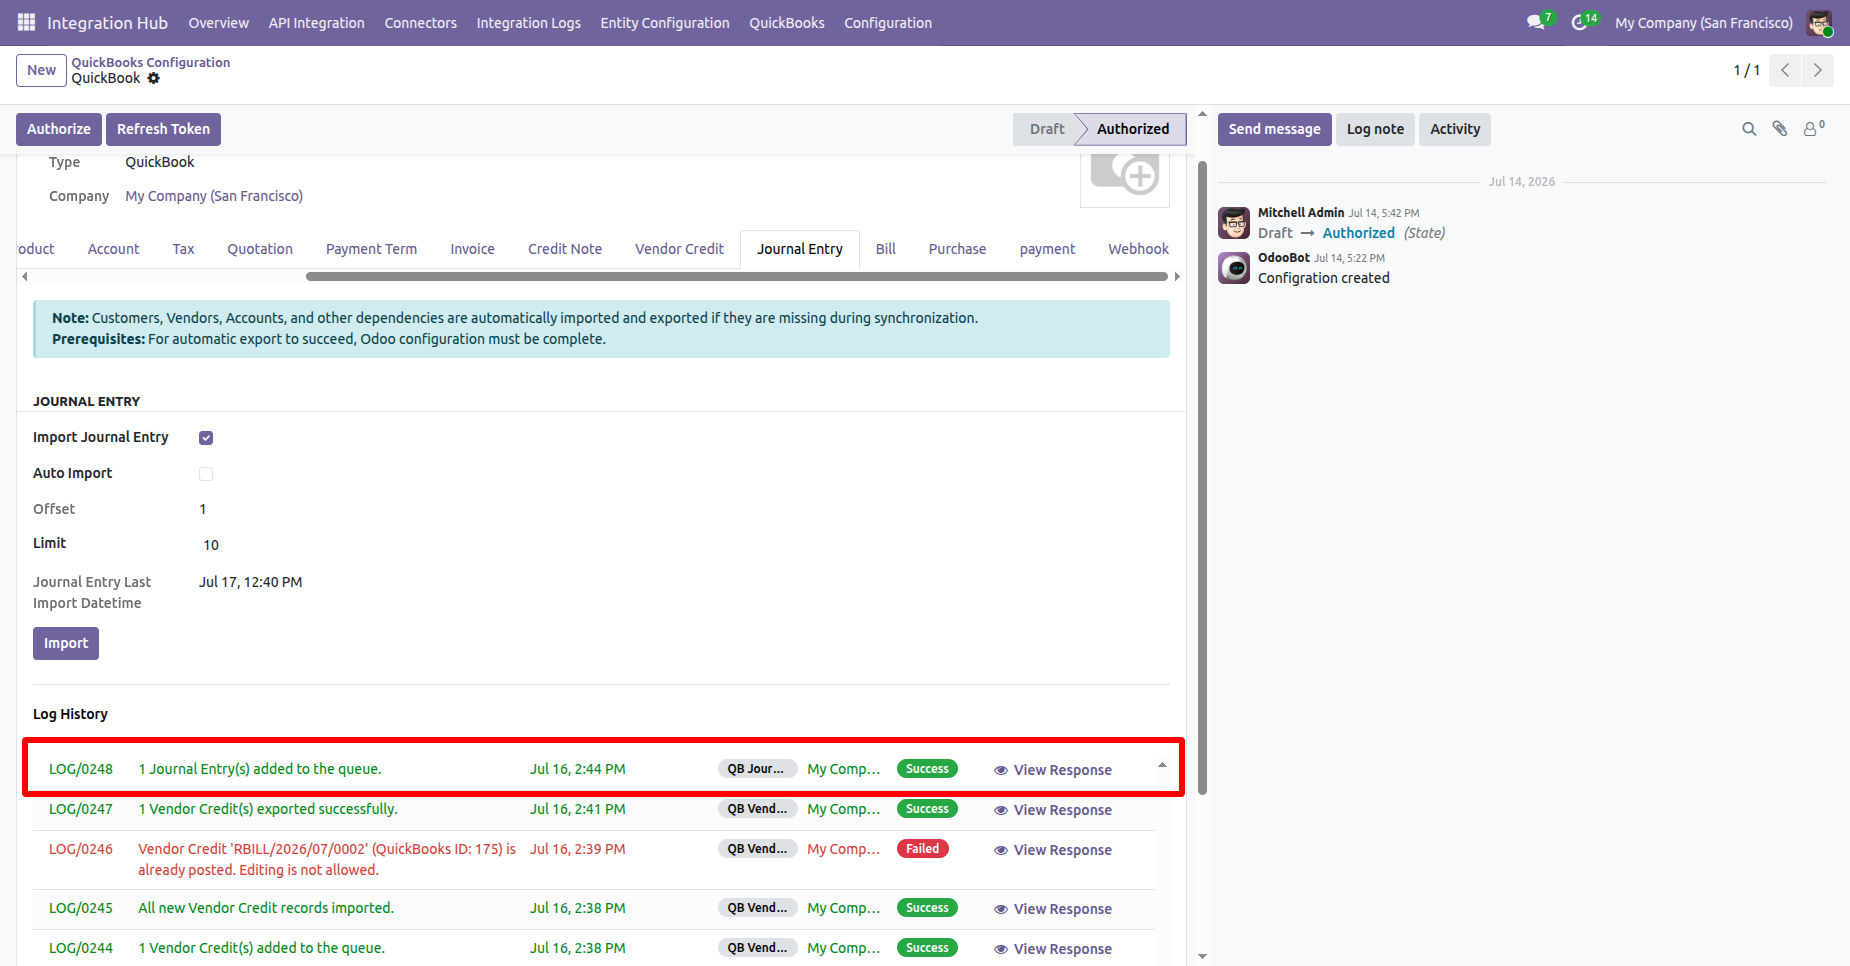1850x966 pixels.
Task: Search messages with the chatter magnifier icon
Action: (x=1749, y=129)
